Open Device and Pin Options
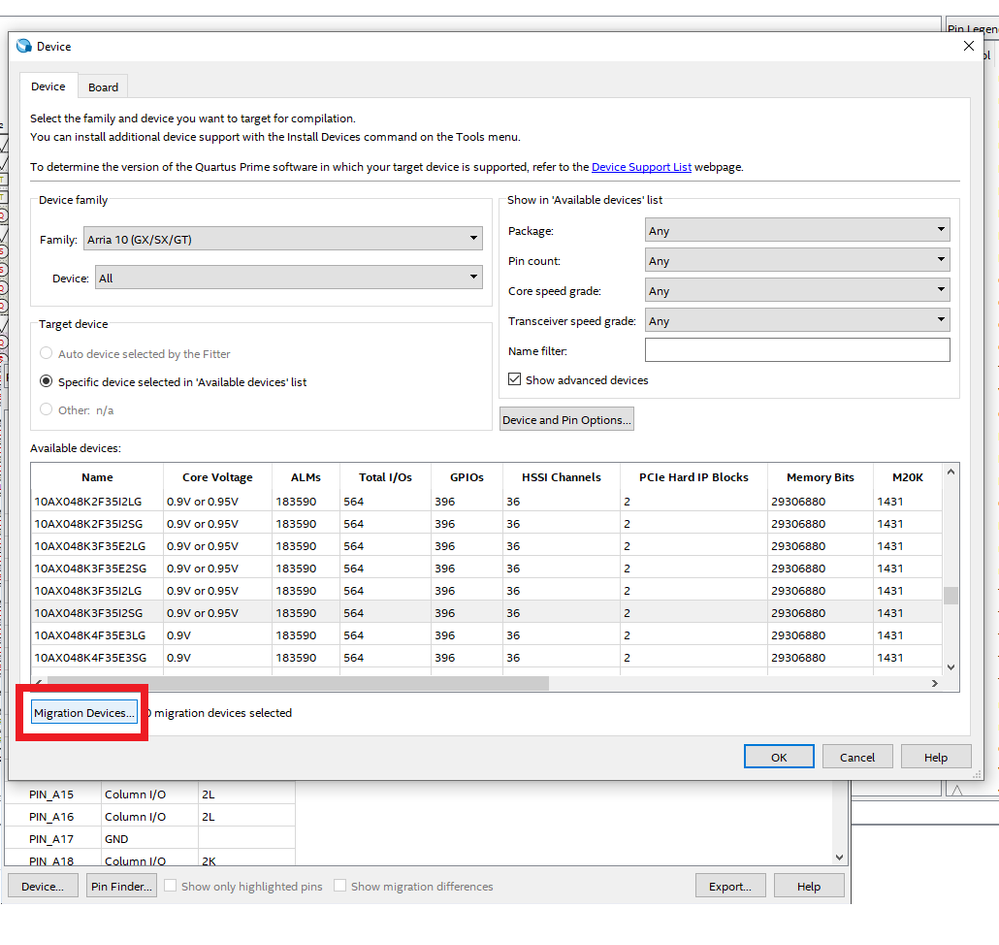 (x=566, y=419)
